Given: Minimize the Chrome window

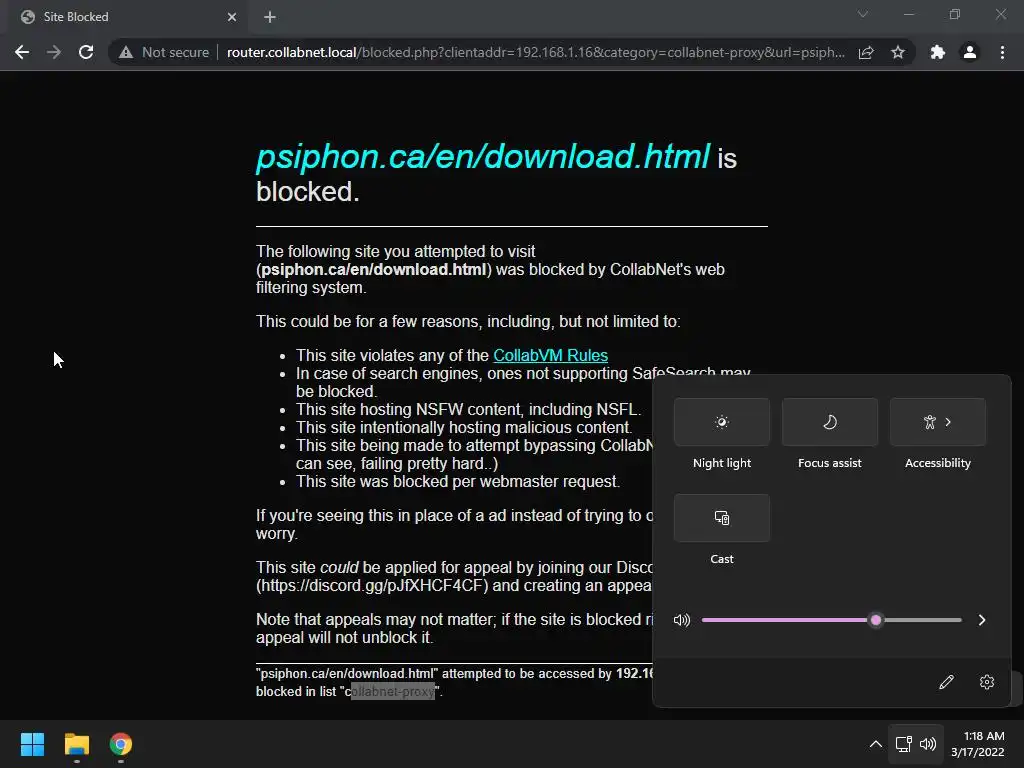Looking at the screenshot, I should pos(908,14).
